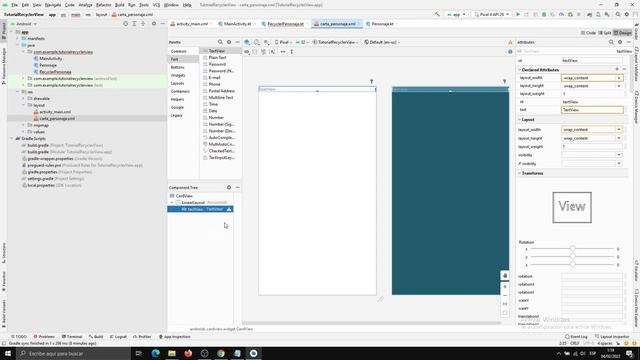Expand the drawable folder
This screenshot has width=640, height=360.
tap(24, 98)
